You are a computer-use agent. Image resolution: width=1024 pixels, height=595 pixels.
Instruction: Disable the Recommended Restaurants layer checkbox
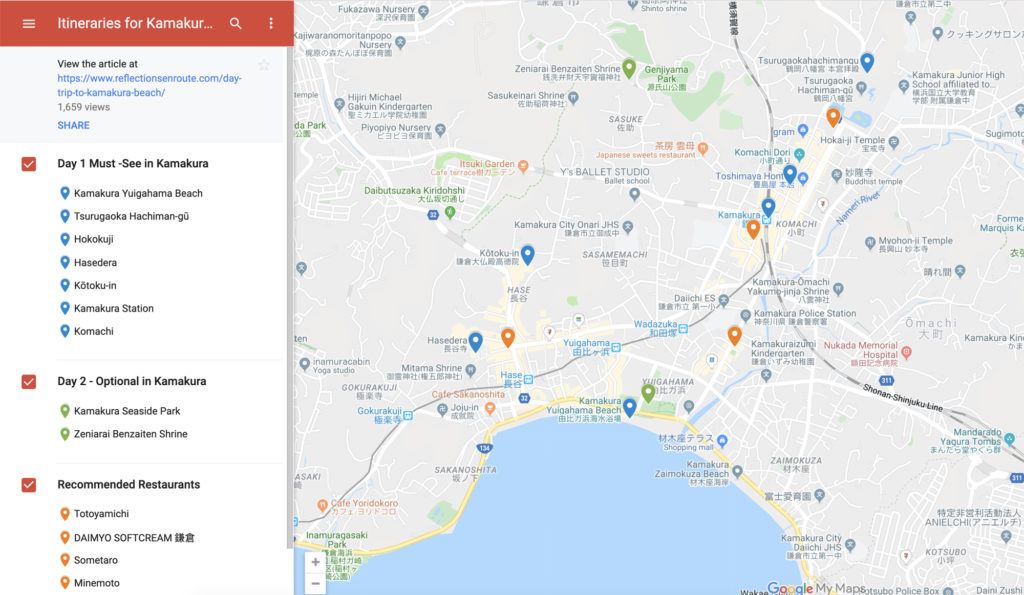point(27,484)
